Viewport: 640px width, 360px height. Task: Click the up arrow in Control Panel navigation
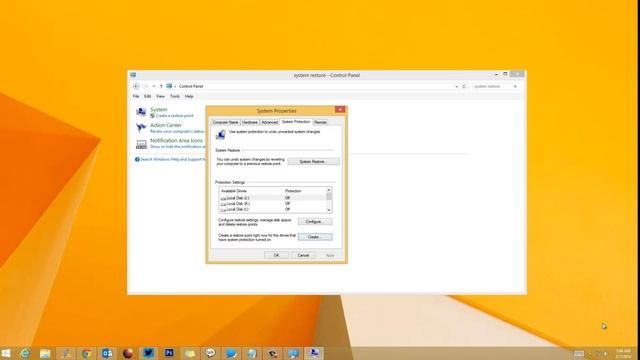(x=161, y=86)
